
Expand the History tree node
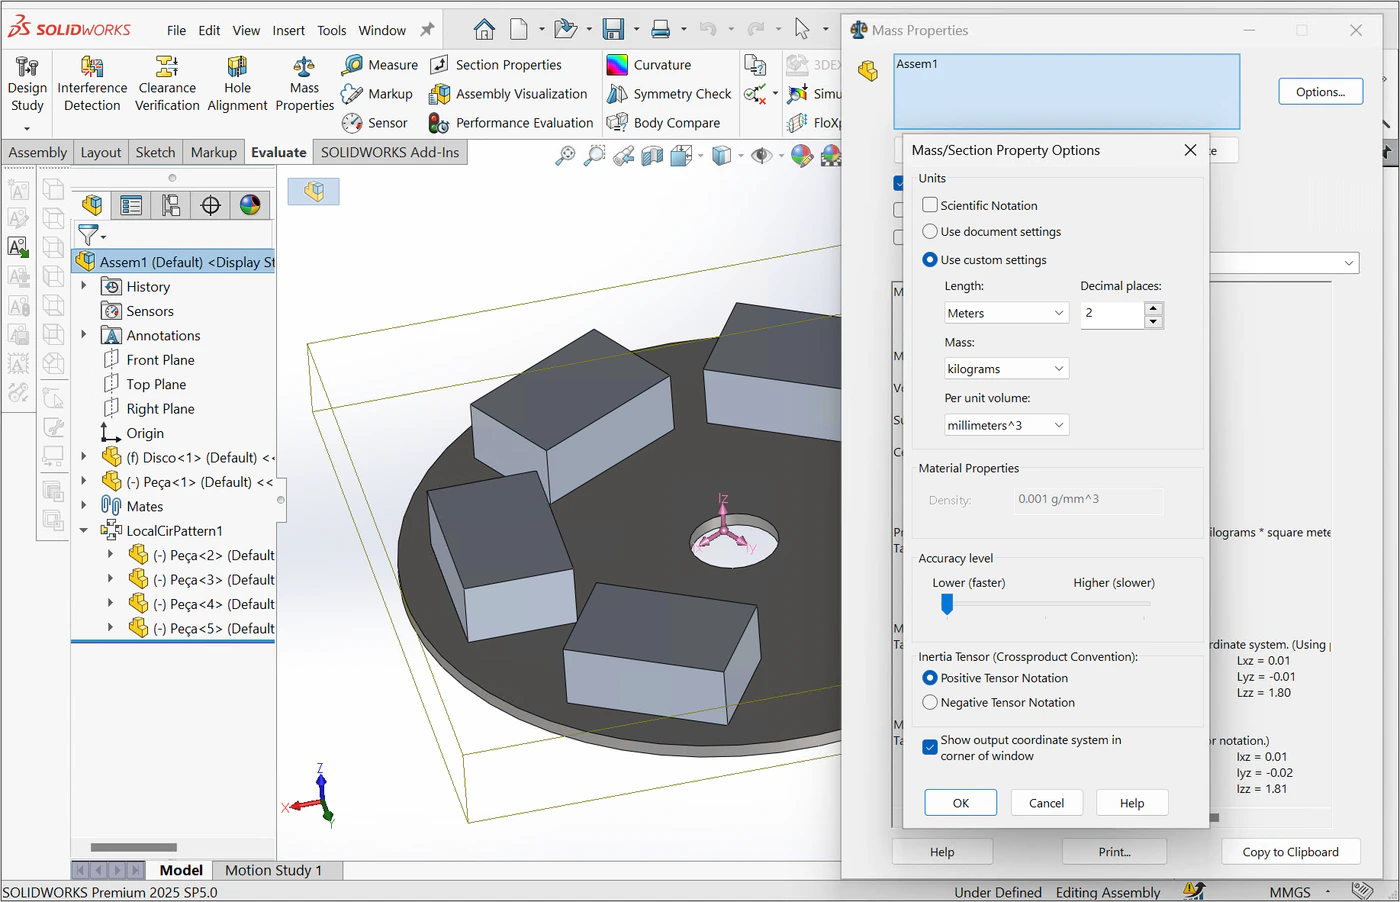coord(84,286)
